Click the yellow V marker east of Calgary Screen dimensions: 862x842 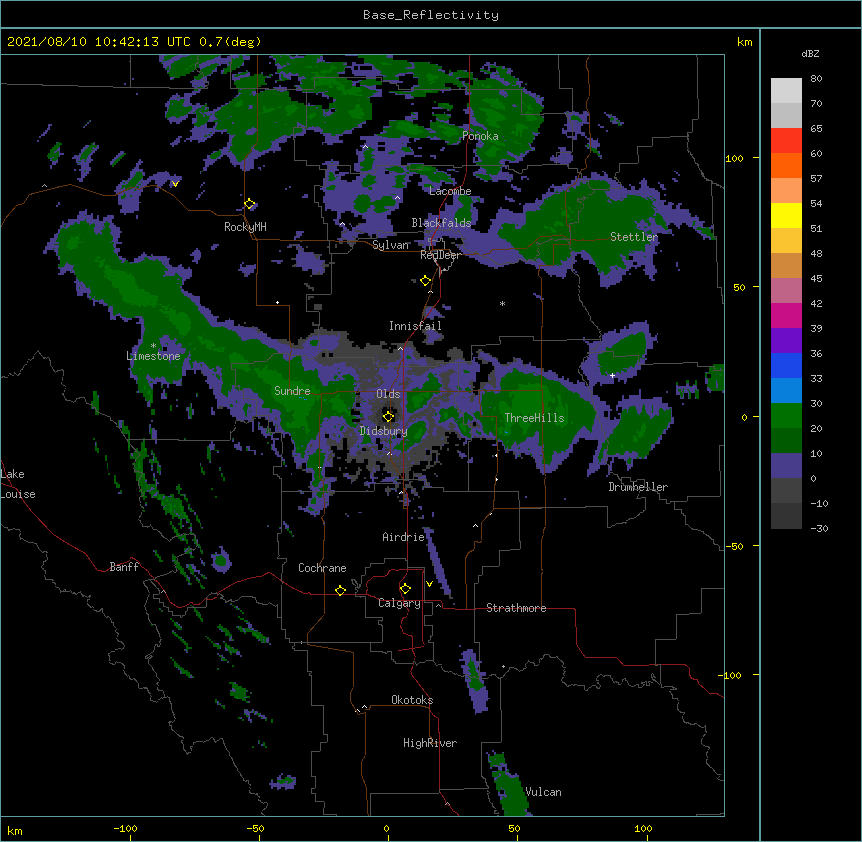pyautogui.click(x=429, y=584)
